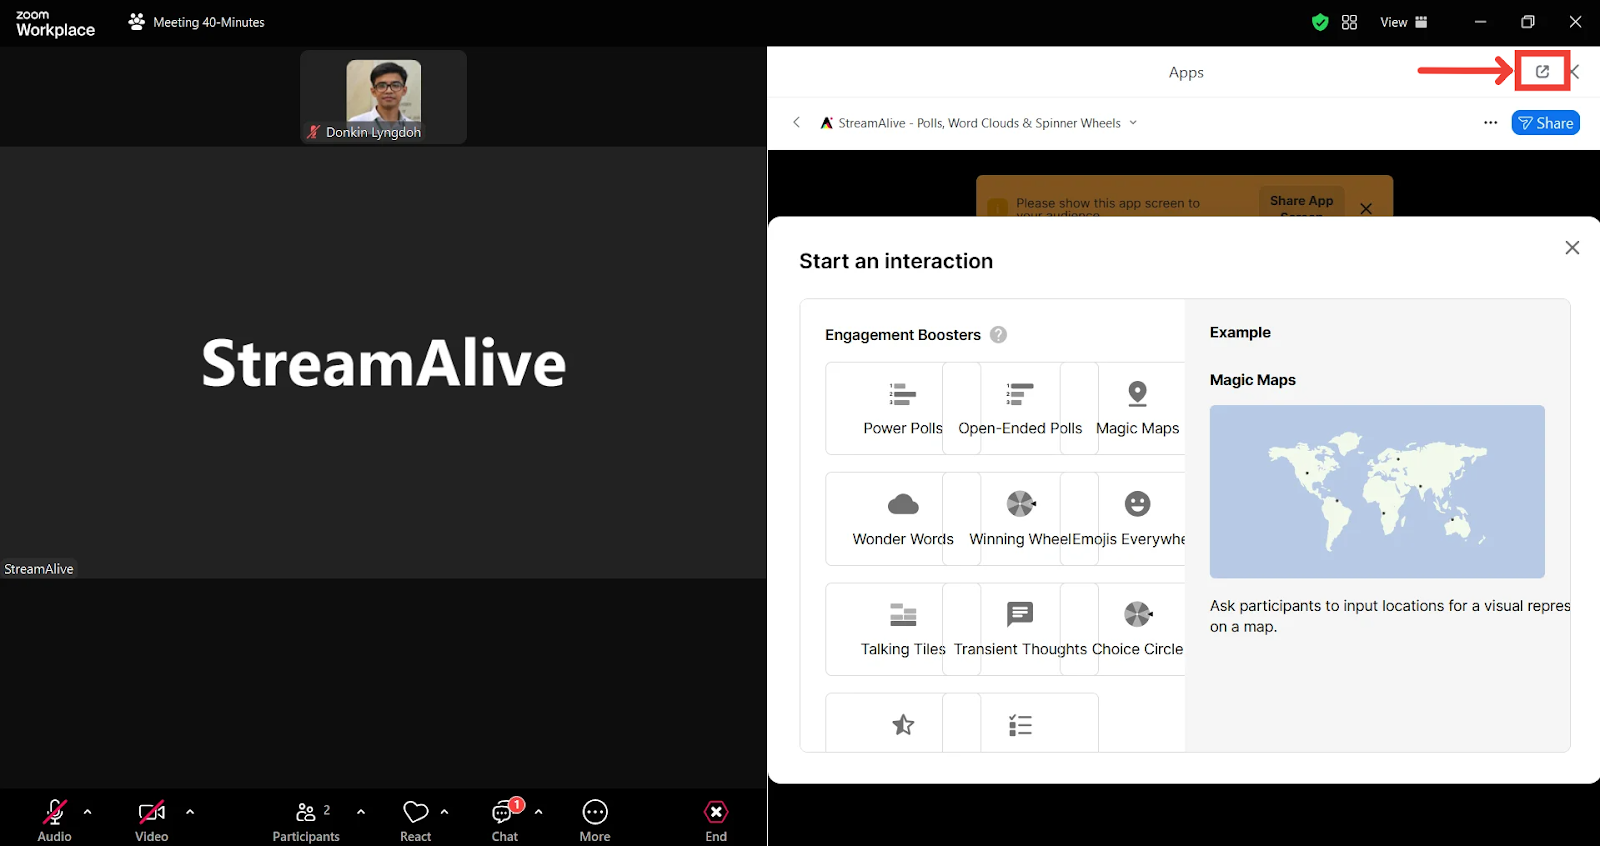Select the Open-Ended Polls interaction
Viewport: 1600px width, 846px height.
pyautogui.click(x=1020, y=408)
